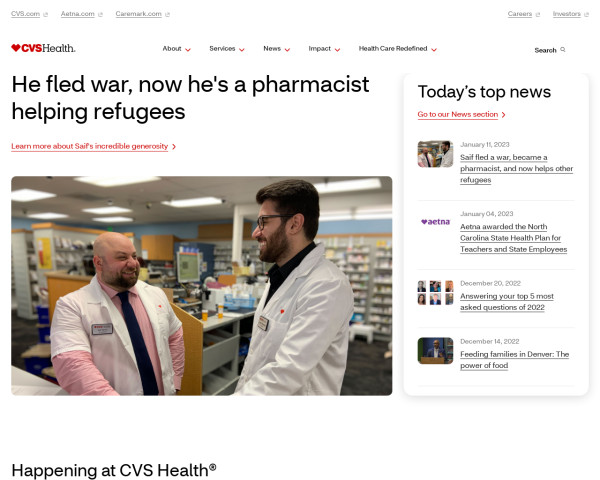The height and width of the screenshot is (480, 600).
Task: Expand the Services dropdown menu
Action: [x=227, y=49]
